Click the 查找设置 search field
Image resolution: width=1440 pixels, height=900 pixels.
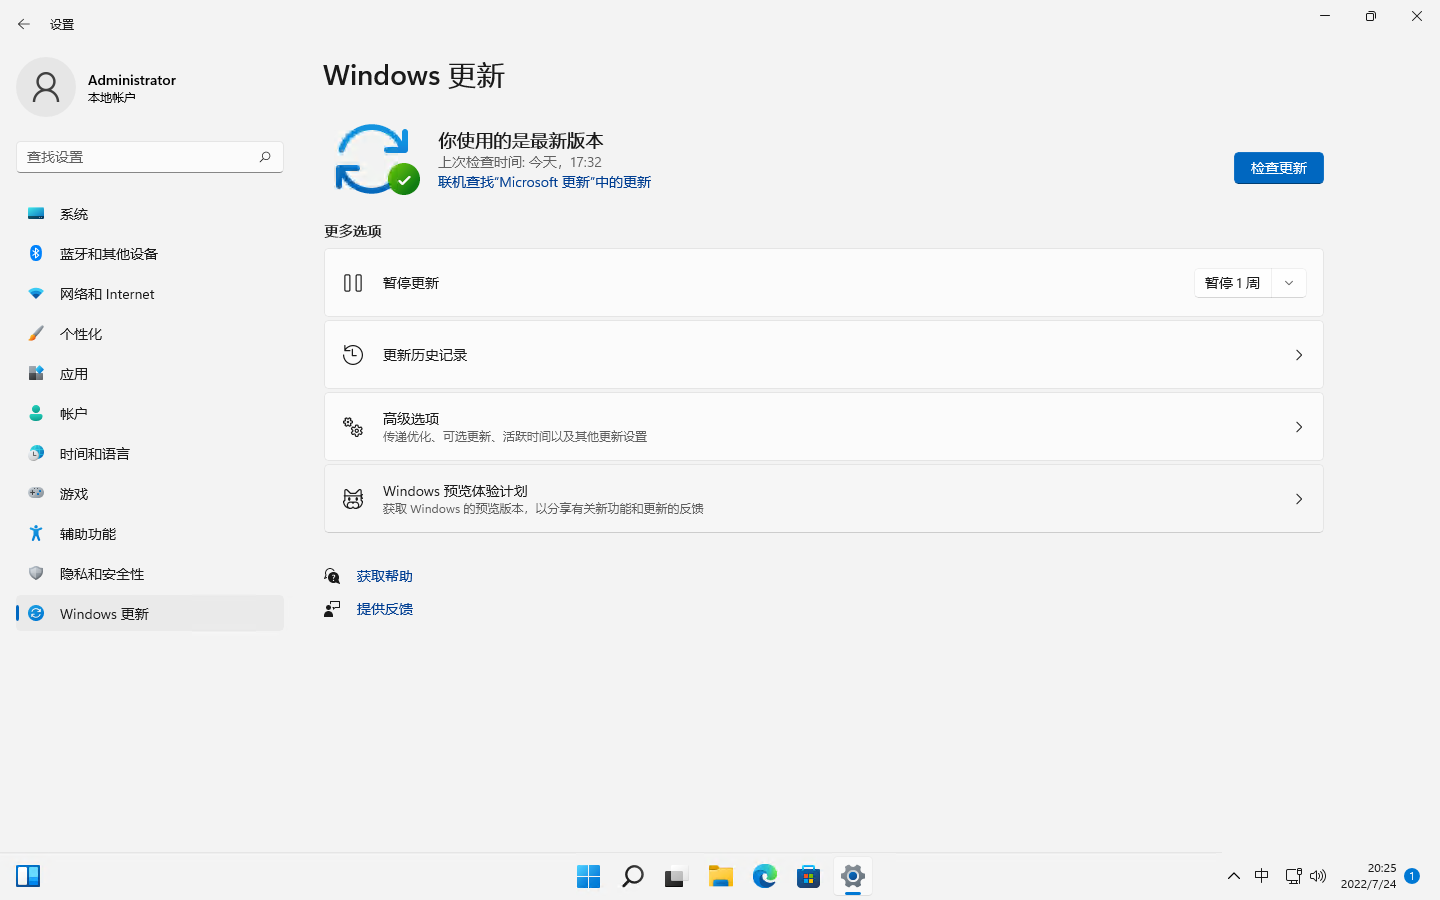[150, 157]
